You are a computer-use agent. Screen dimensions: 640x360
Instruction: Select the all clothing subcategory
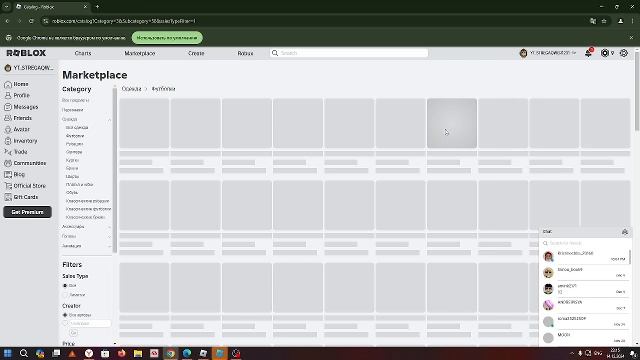point(77,127)
